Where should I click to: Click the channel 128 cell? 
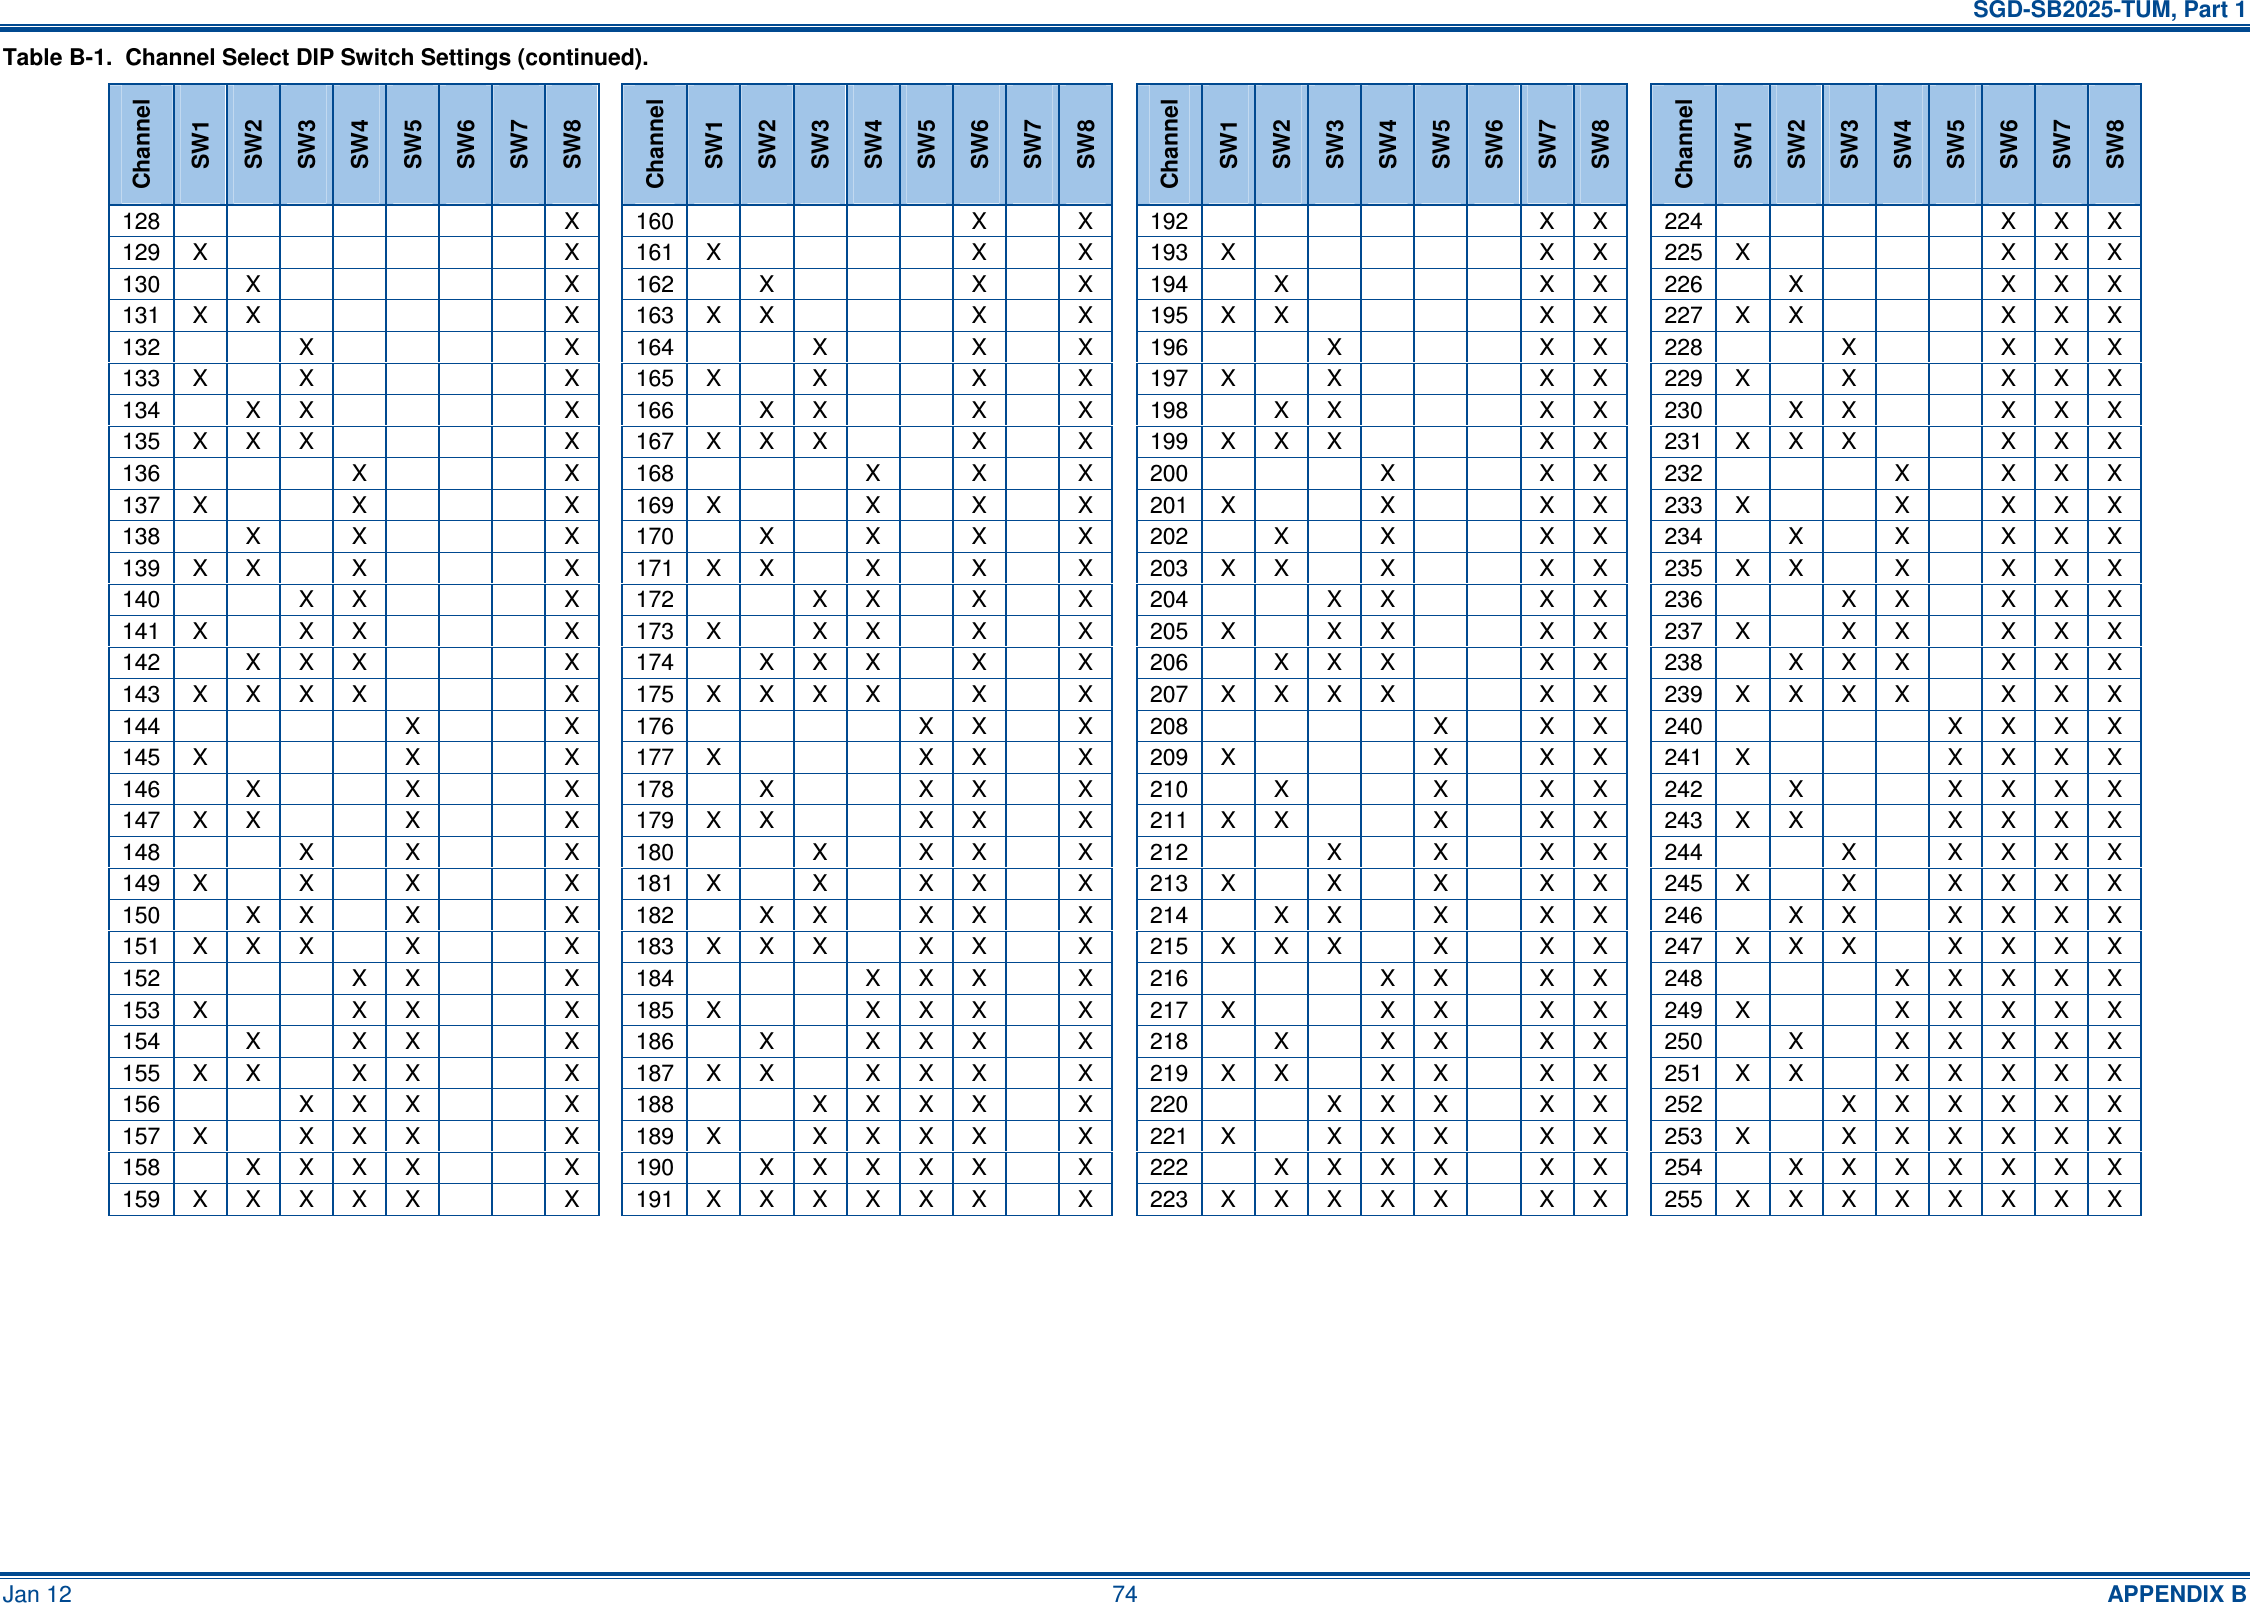click(x=141, y=221)
